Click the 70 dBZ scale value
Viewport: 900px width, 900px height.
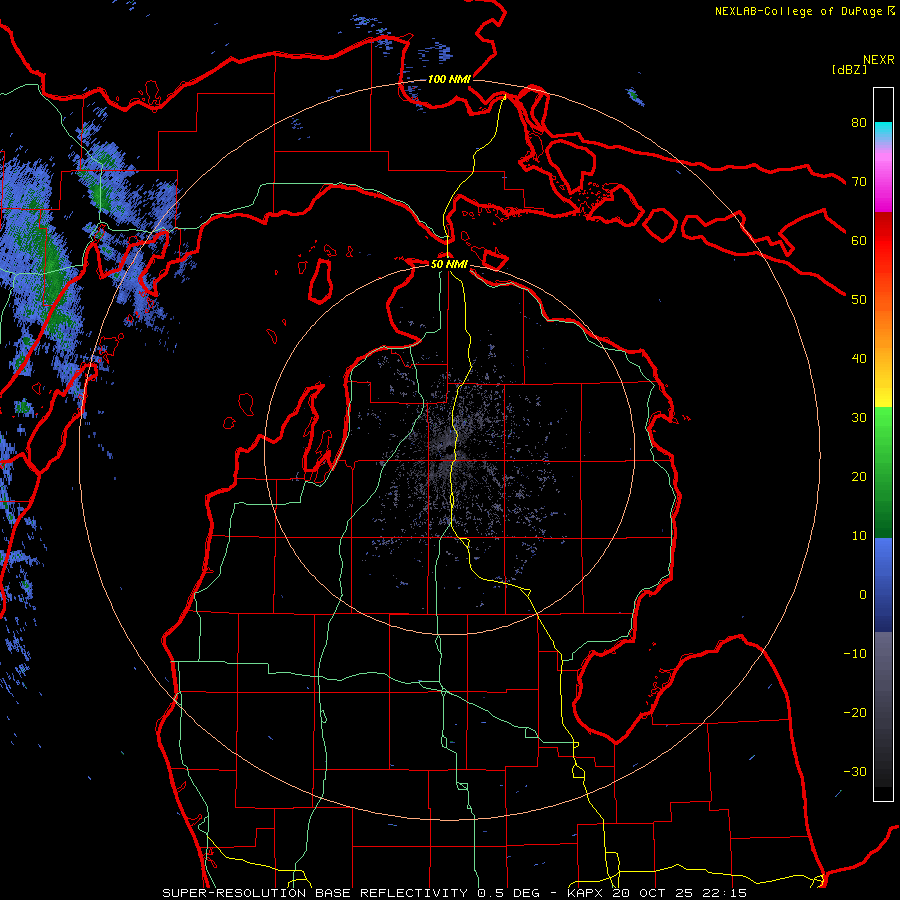point(859,181)
